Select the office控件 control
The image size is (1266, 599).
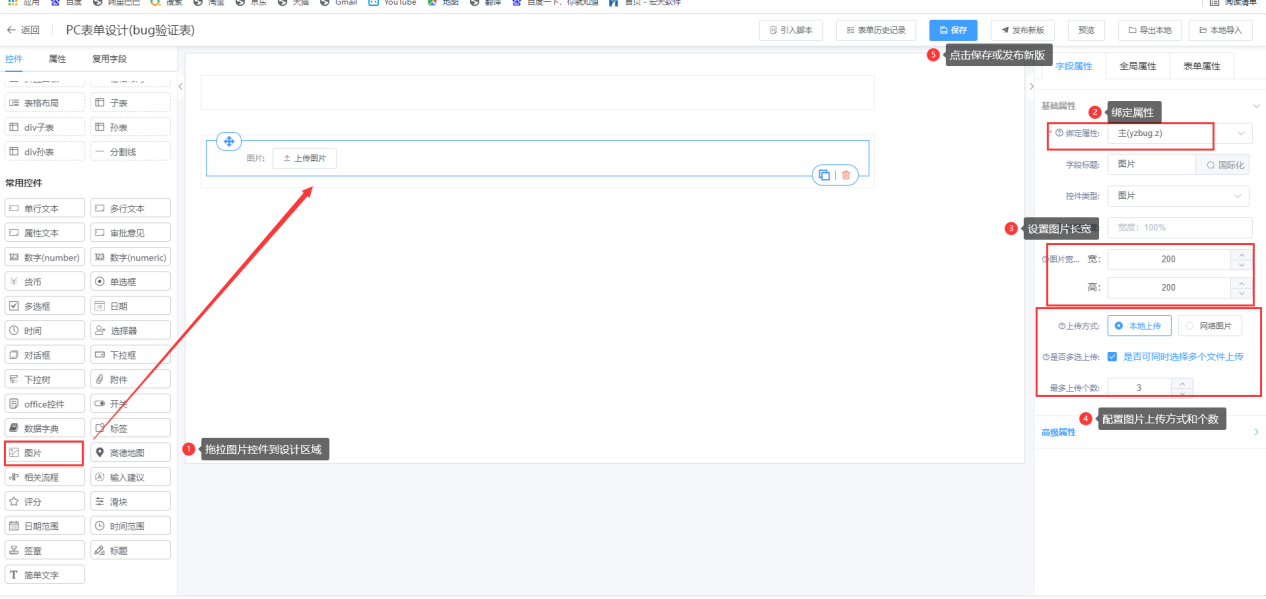pos(44,404)
